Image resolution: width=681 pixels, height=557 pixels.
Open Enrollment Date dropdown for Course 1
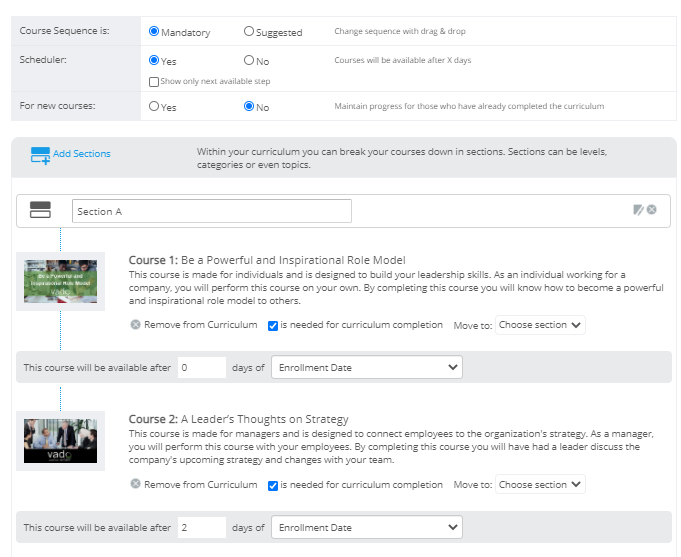(x=367, y=368)
